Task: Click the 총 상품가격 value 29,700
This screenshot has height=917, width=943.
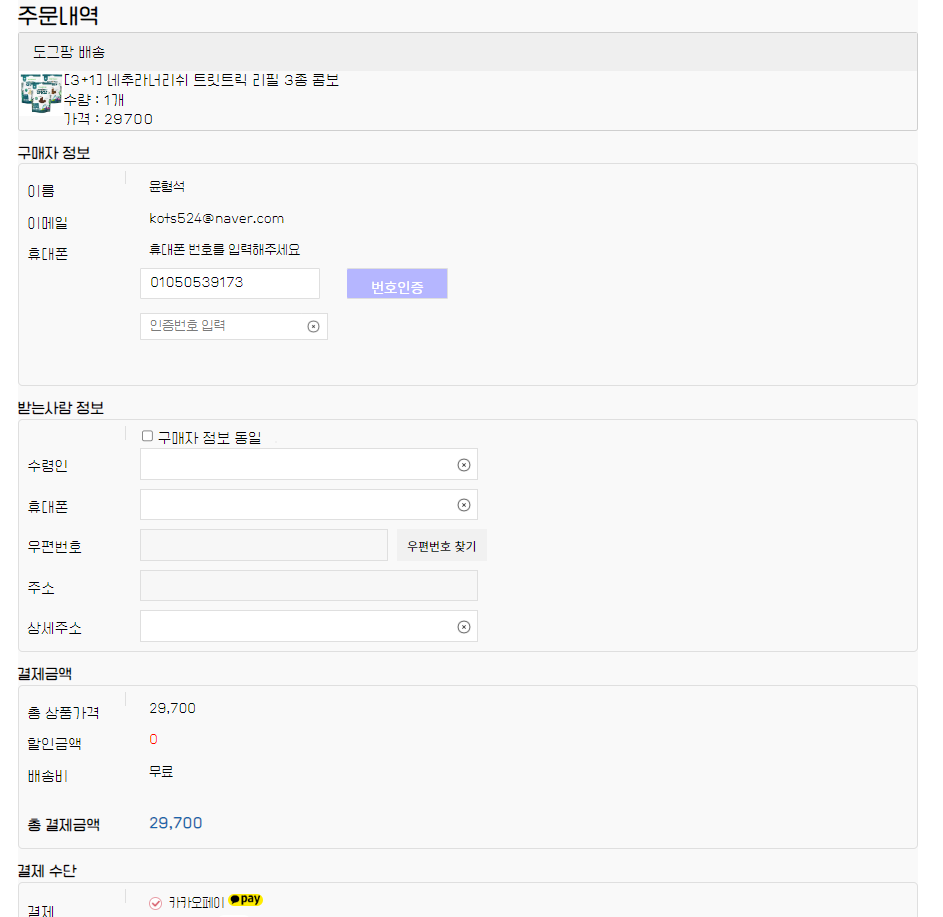Action: tap(173, 708)
